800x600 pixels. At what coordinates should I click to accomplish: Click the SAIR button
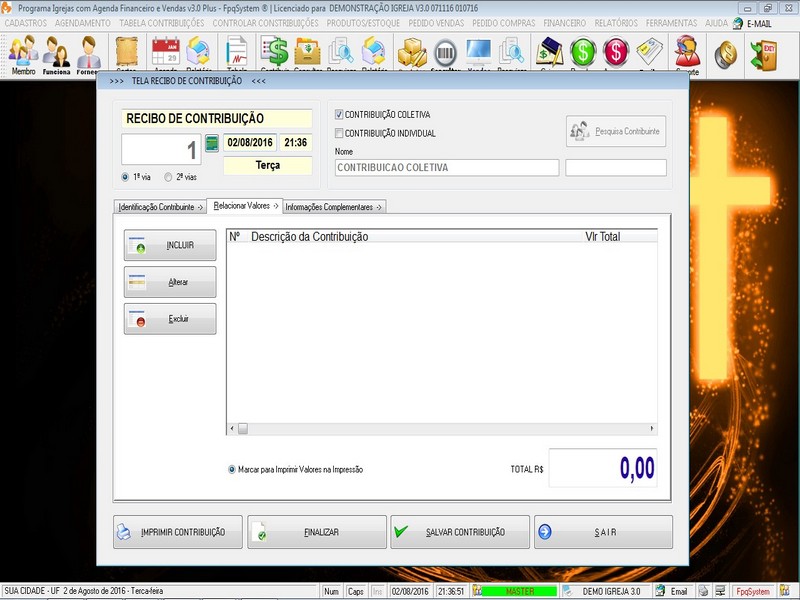[x=603, y=532]
